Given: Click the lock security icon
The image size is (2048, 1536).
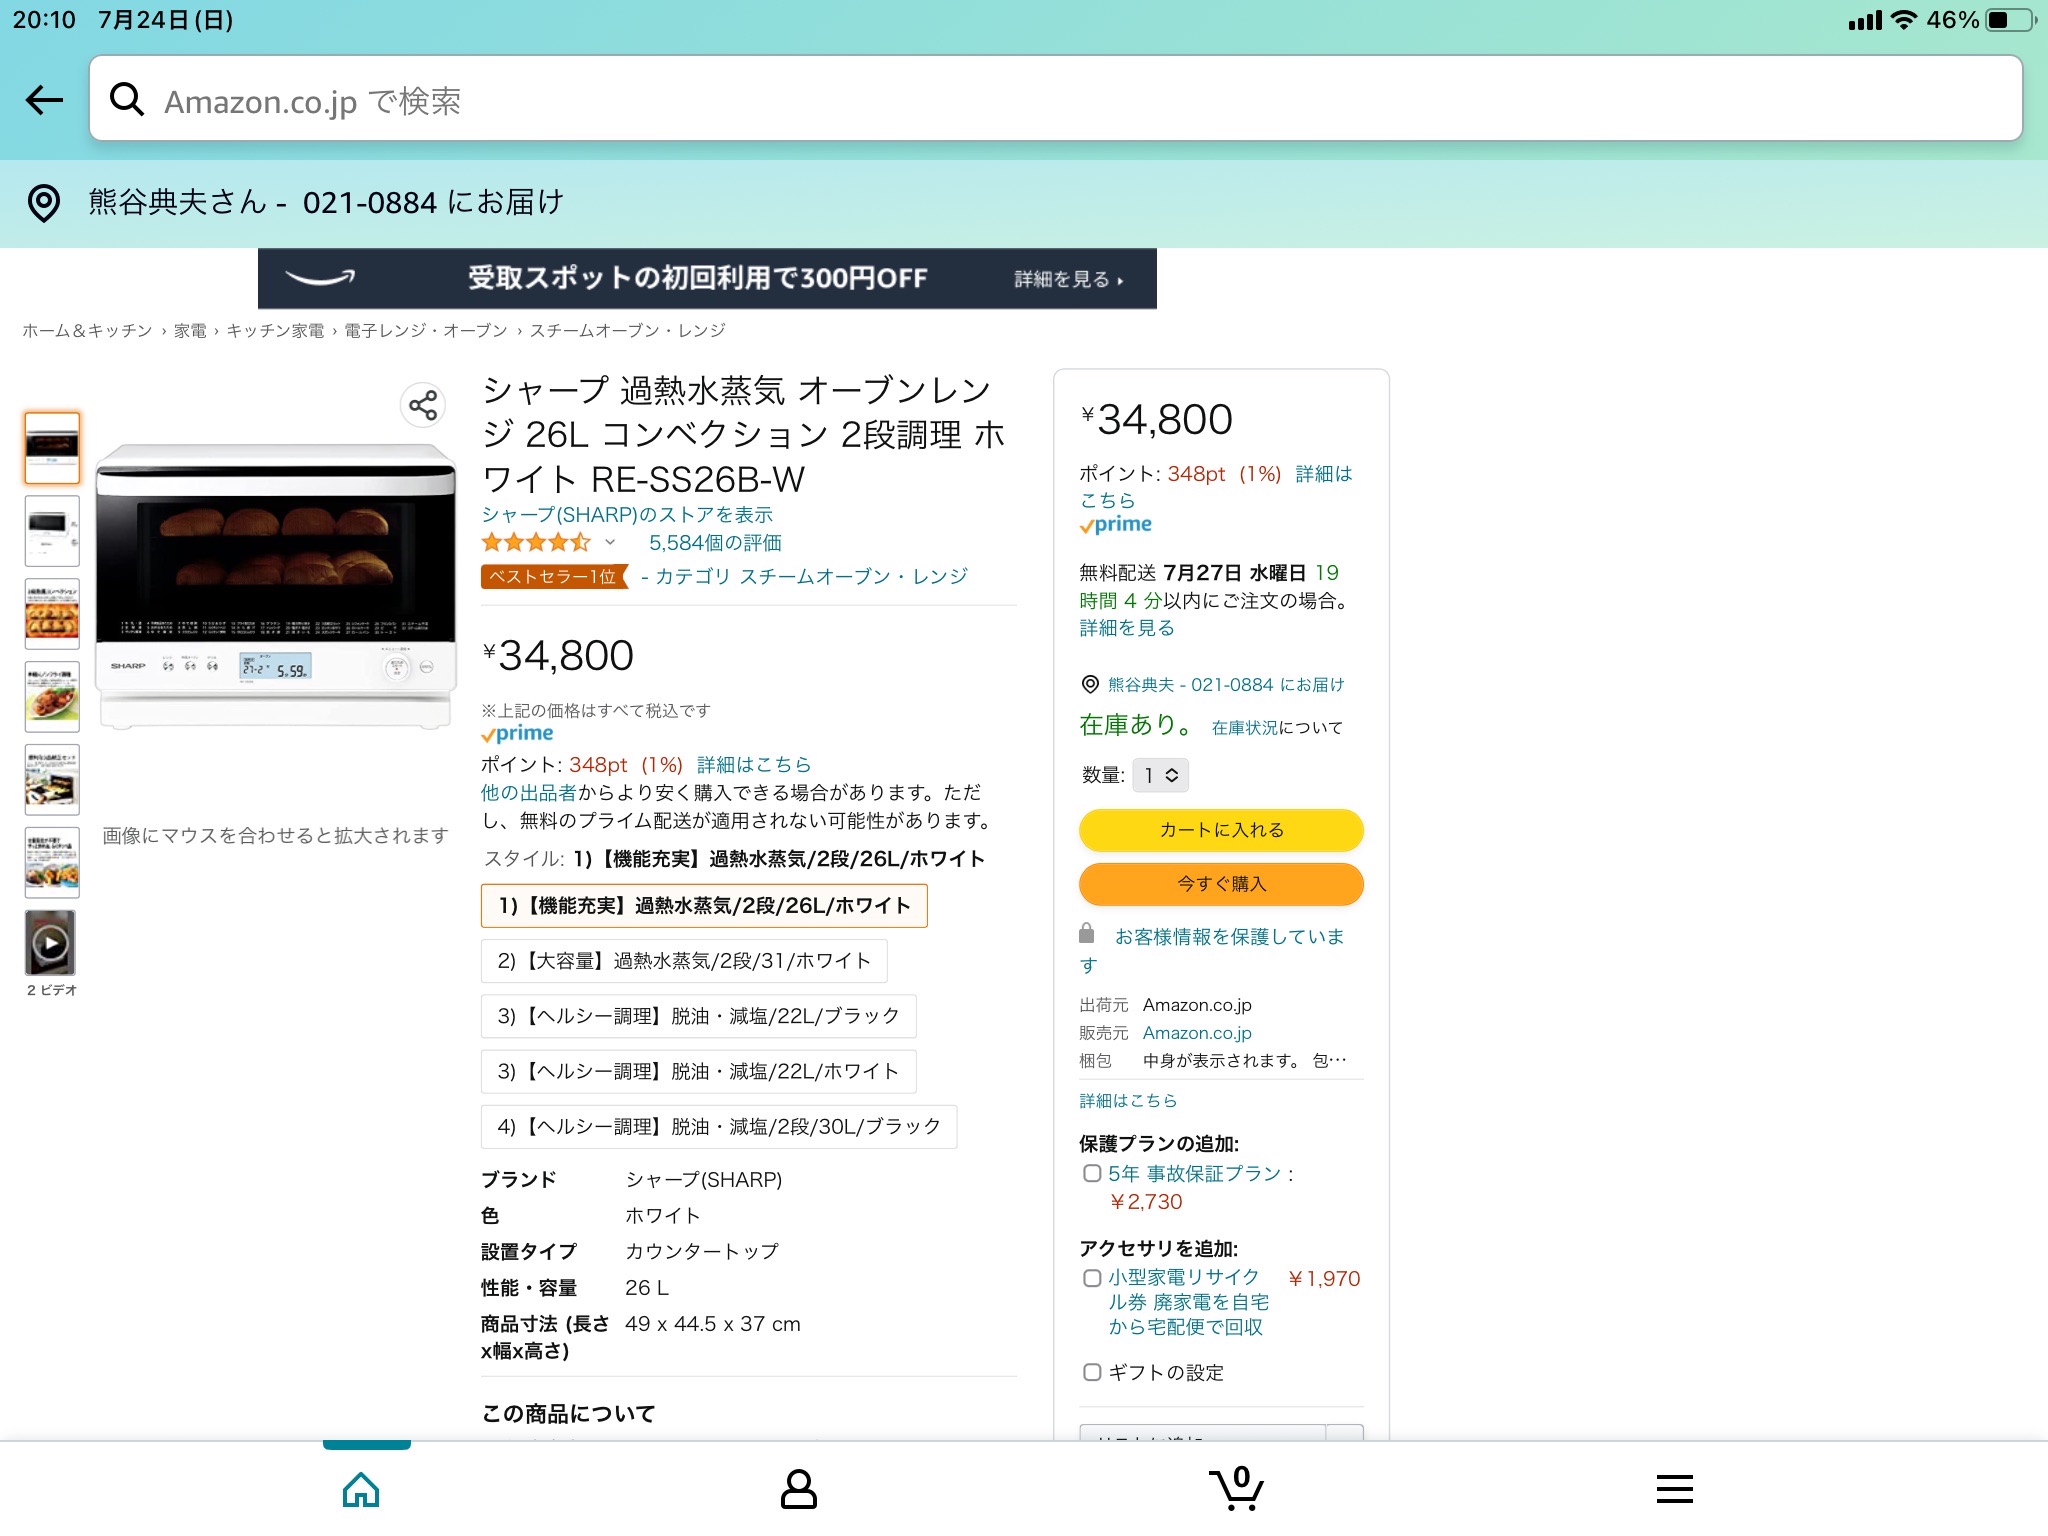Looking at the screenshot, I should (x=1087, y=934).
